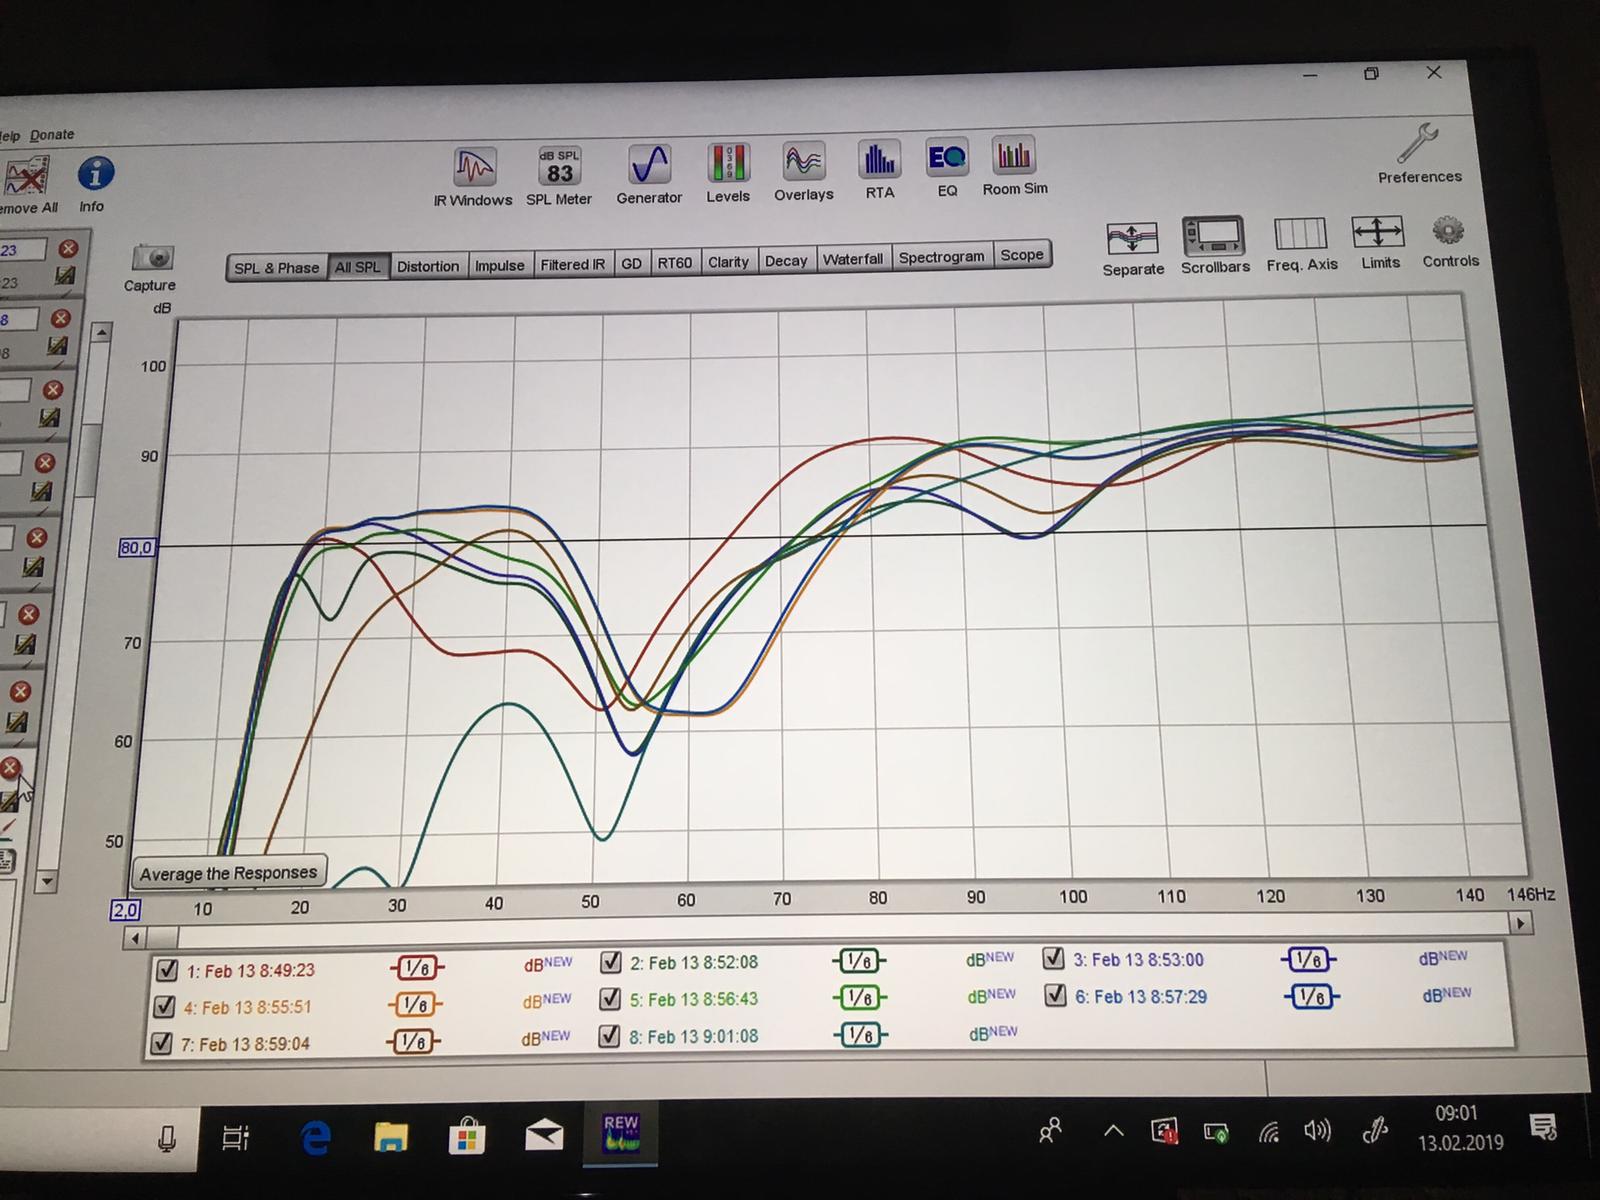This screenshot has height=1200, width=1600.
Task: Hide trace 8: Feb 13 9:01:08
Action: (x=609, y=1036)
